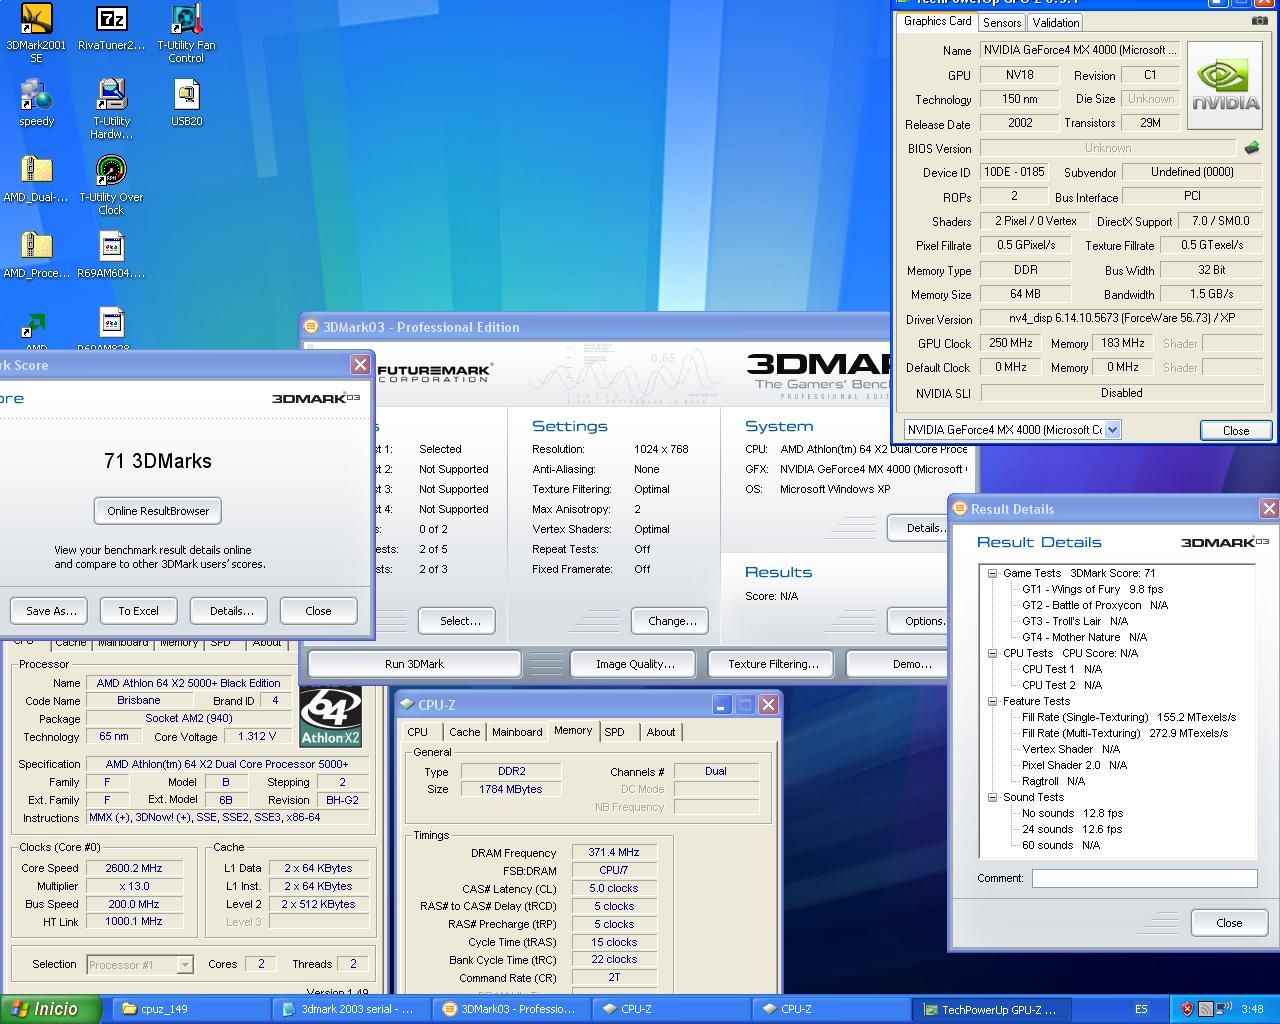Collapse the Sound Tests tree node
1280x1024 pixels.
click(992, 797)
